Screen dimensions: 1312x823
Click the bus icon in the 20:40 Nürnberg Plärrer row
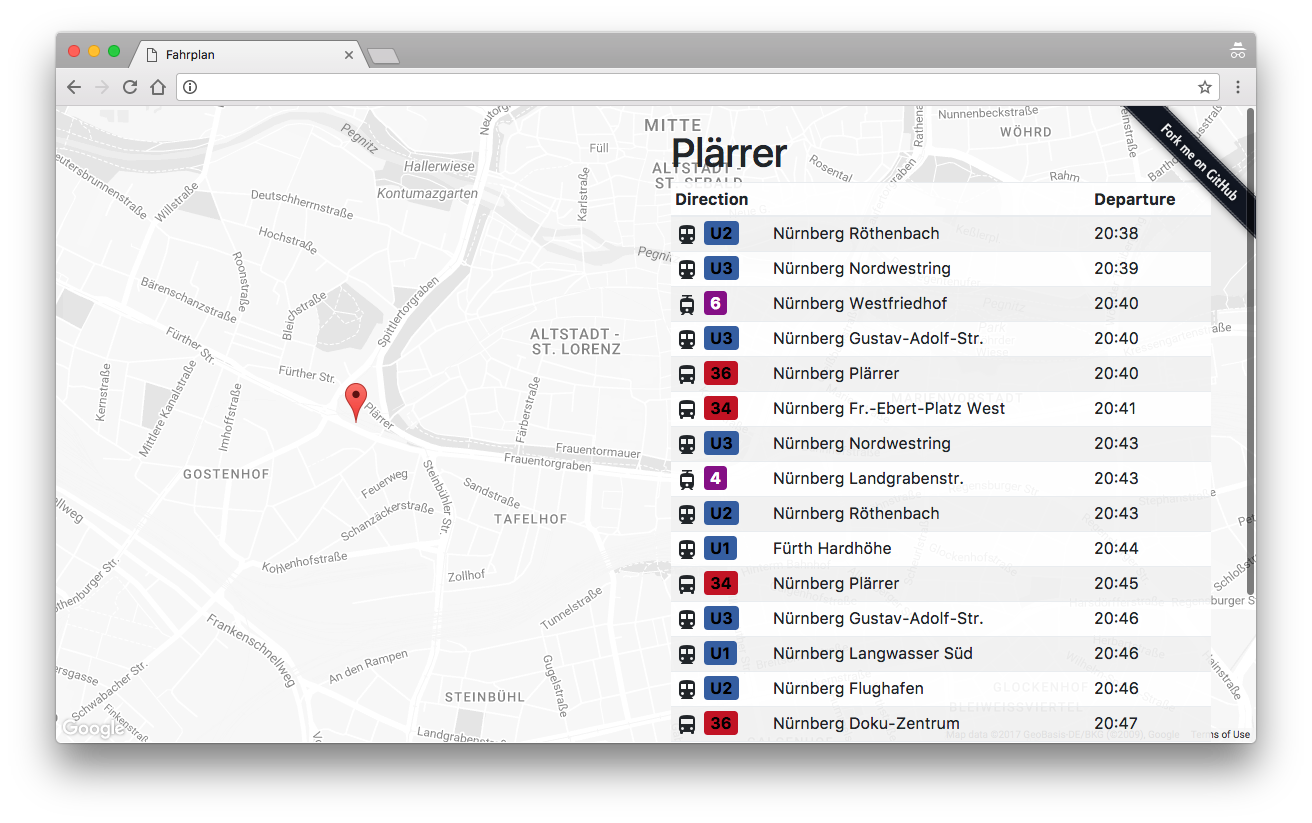coord(687,374)
